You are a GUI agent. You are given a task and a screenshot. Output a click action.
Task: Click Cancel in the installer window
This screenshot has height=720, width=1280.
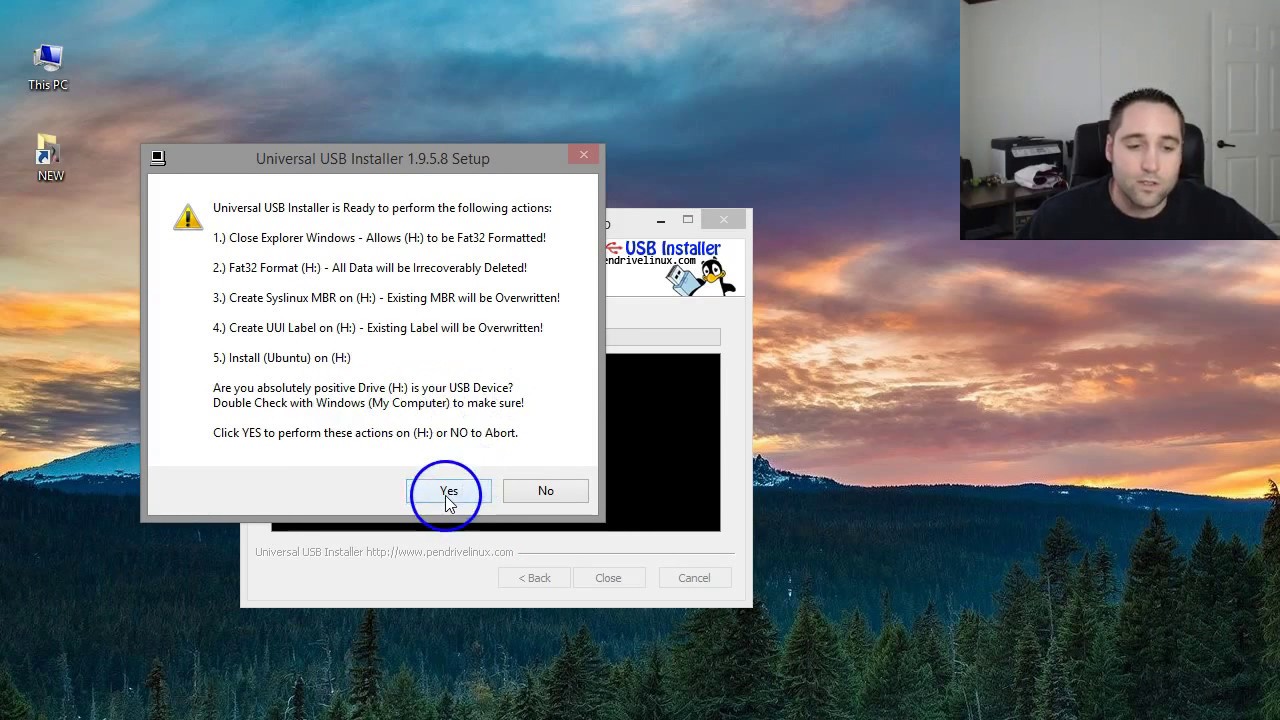point(694,578)
